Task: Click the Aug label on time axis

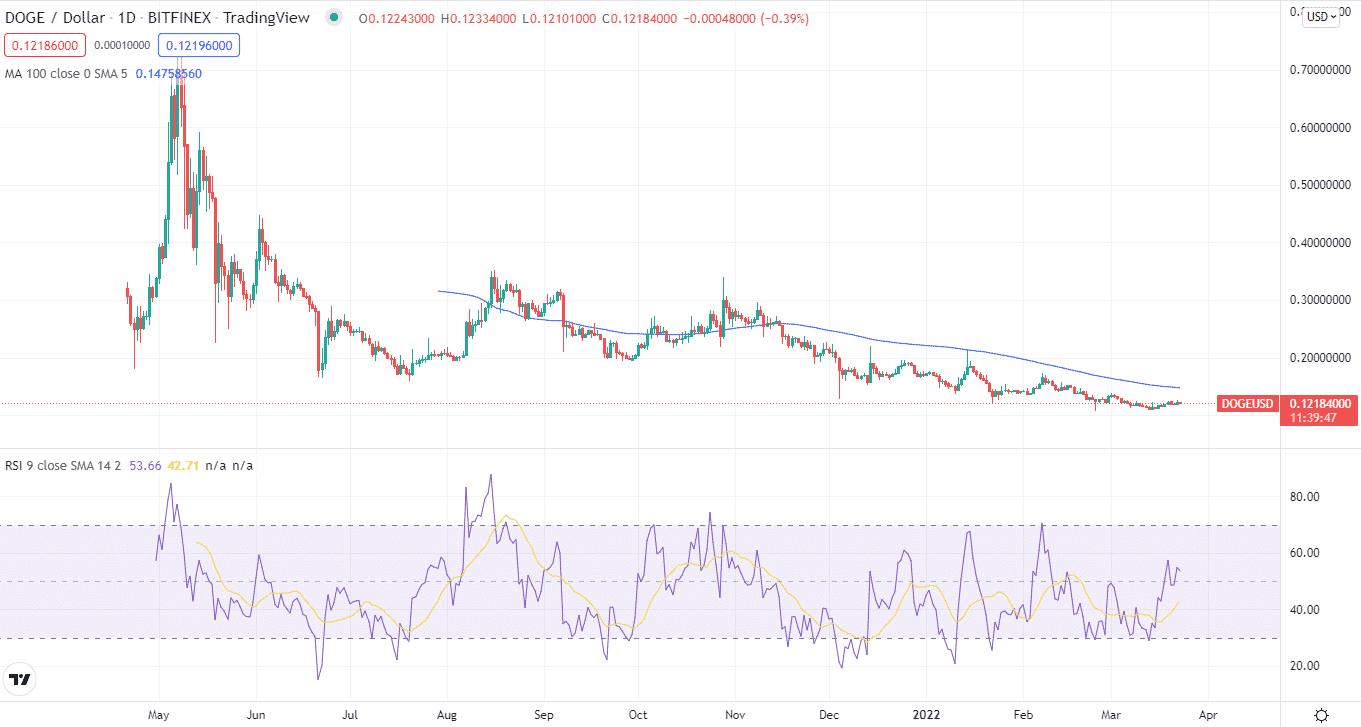Action: coord(447,715)
